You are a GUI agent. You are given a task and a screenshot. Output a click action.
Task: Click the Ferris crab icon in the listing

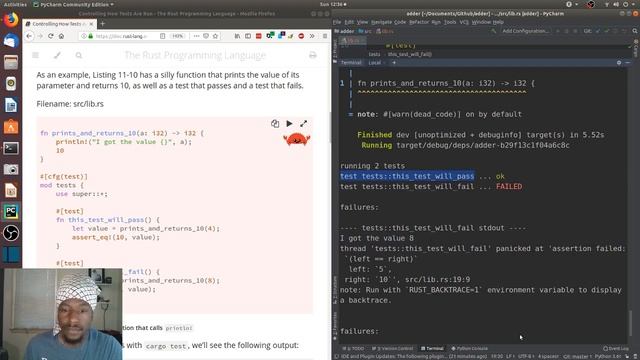297,140
